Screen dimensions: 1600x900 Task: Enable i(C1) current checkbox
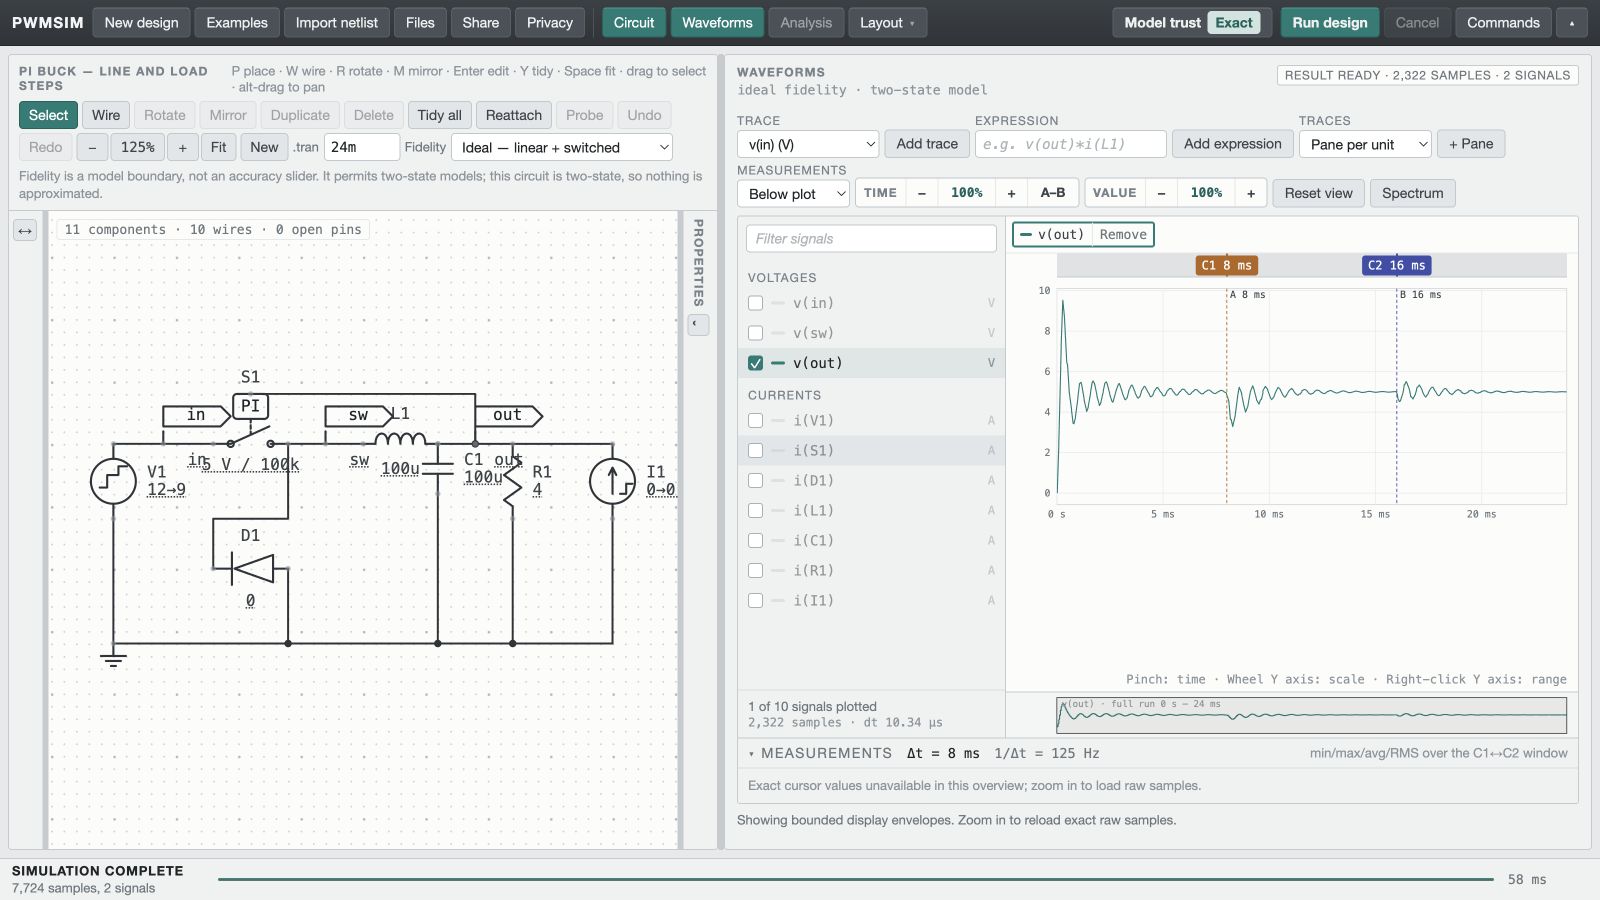point(755,541)
